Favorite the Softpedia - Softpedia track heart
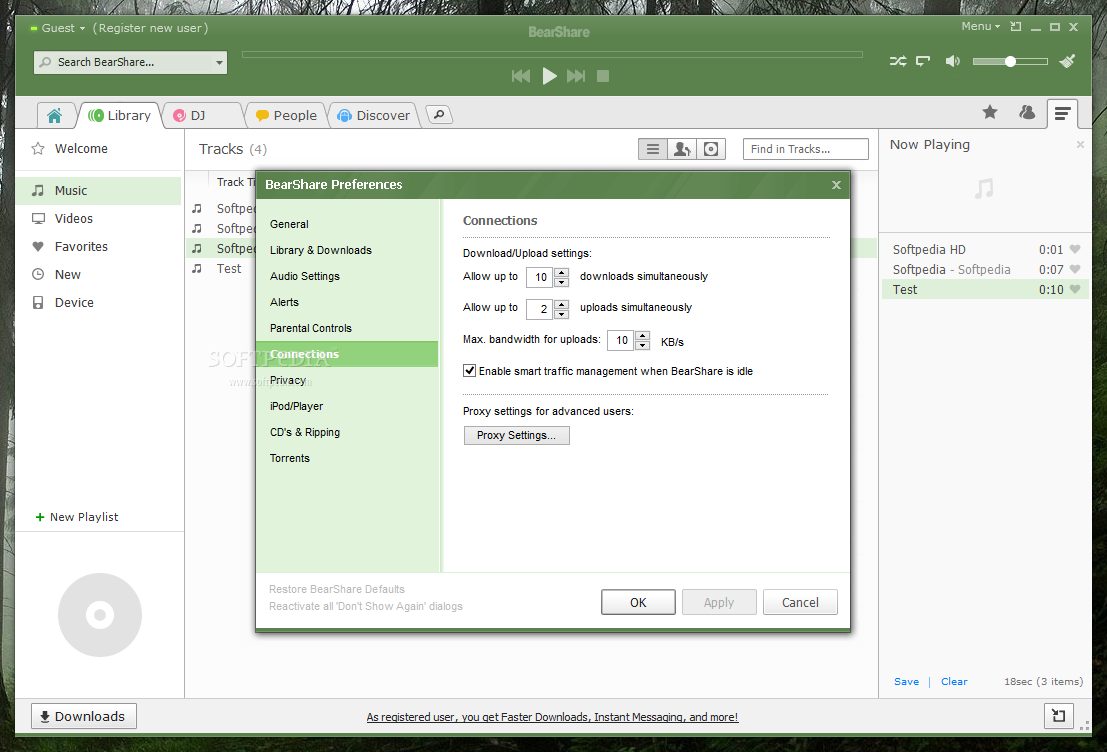Viewport: 1107px width, 752px height. click(x=1075, y=269)
